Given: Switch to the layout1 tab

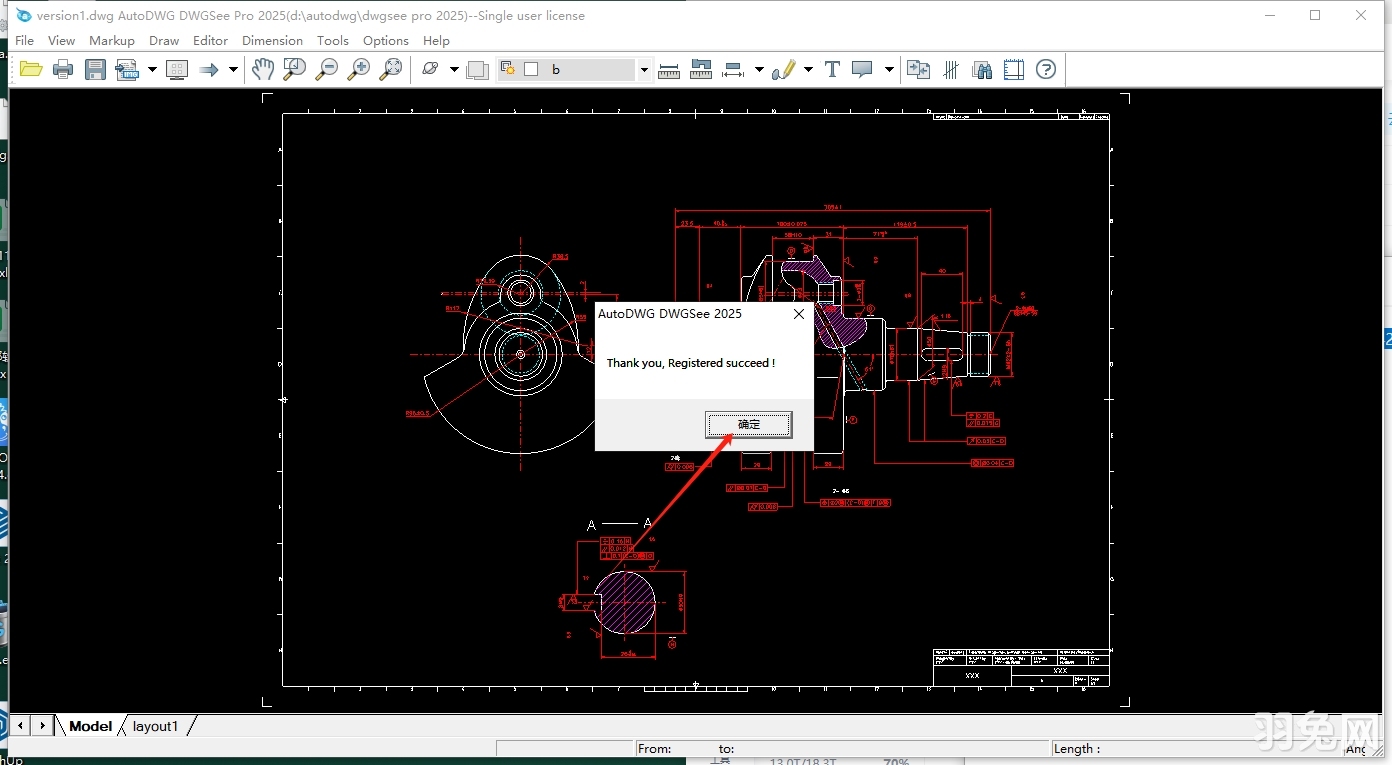Looking at the screenshot, I should tap(155, 726).
